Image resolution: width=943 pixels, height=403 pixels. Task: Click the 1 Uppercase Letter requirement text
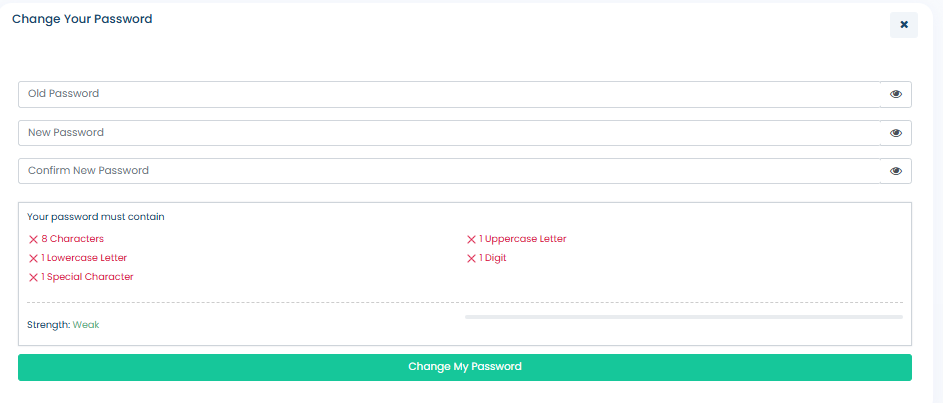click(522, 239)
